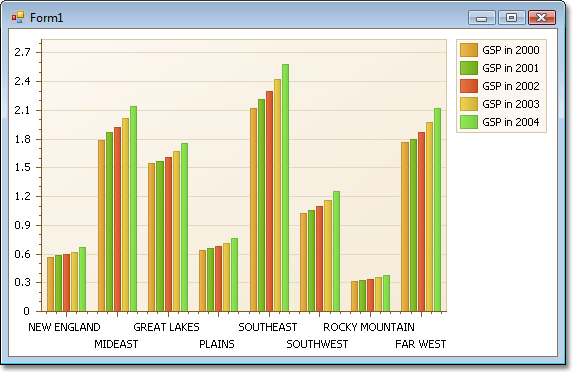
Task: Select the GSP in 2004 legend label
Action: pos(511,122)
